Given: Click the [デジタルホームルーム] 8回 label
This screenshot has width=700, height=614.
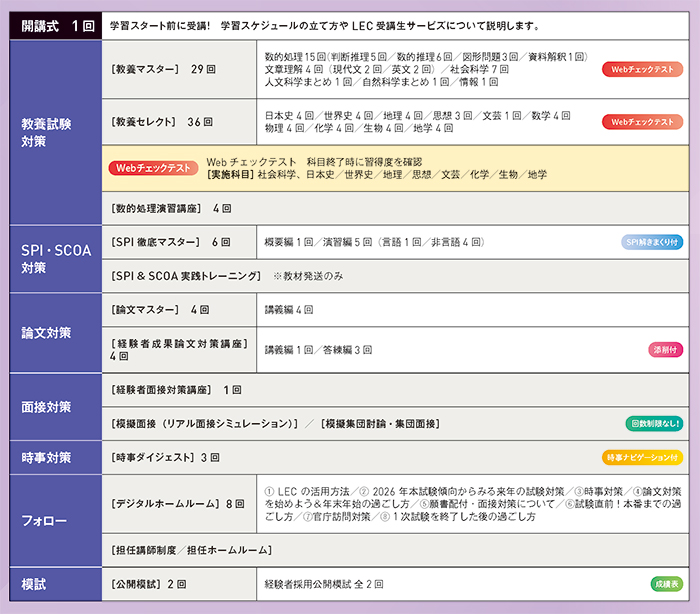Looking at the screenshot, I should [x=178, y=503].
